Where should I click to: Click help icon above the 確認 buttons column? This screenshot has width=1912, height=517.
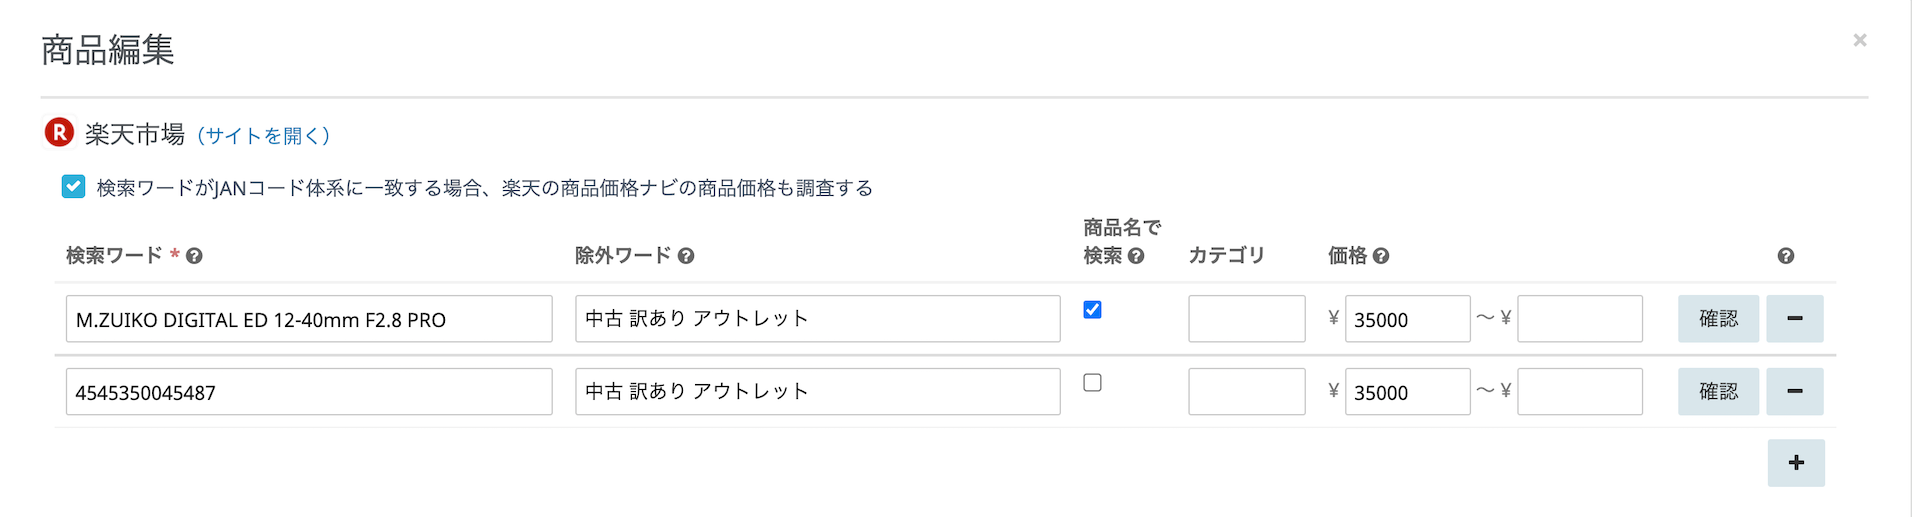(1786, 256)
